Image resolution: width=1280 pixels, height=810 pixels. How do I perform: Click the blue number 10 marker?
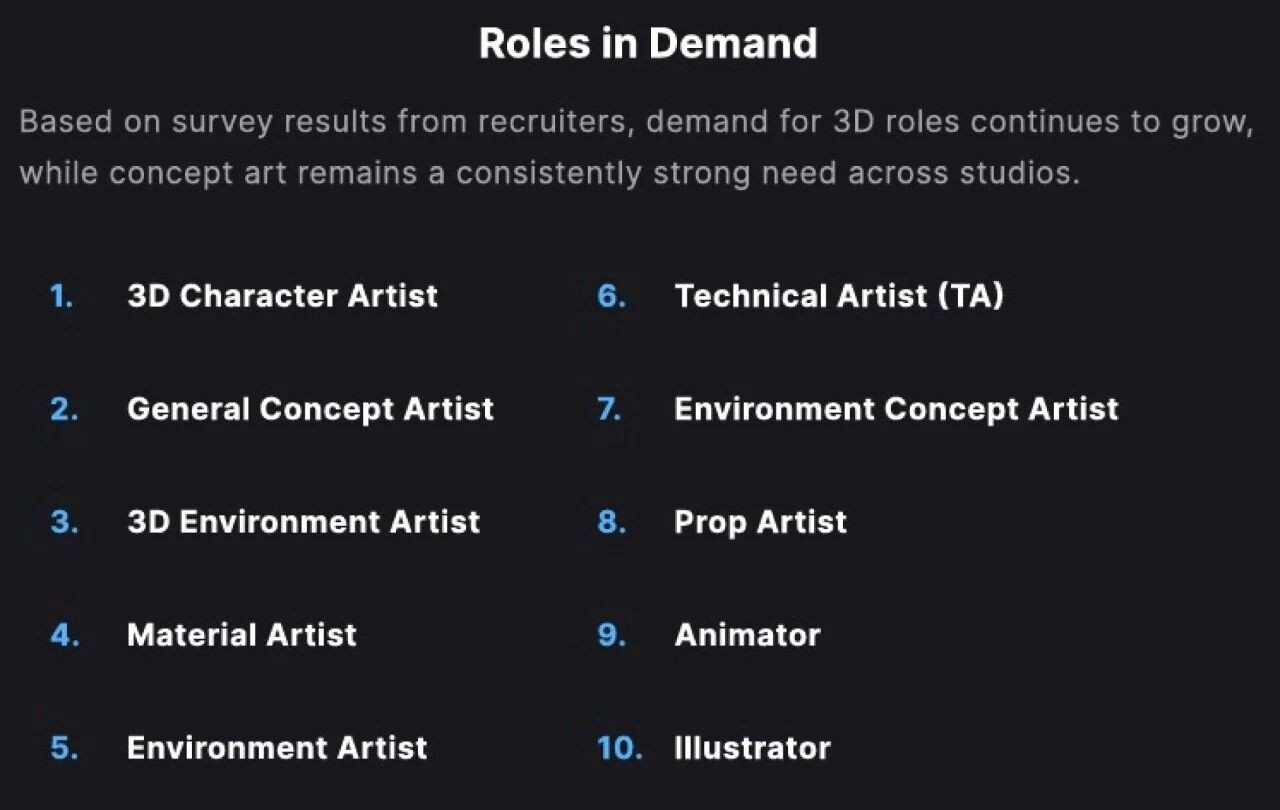tap(620, 748)
